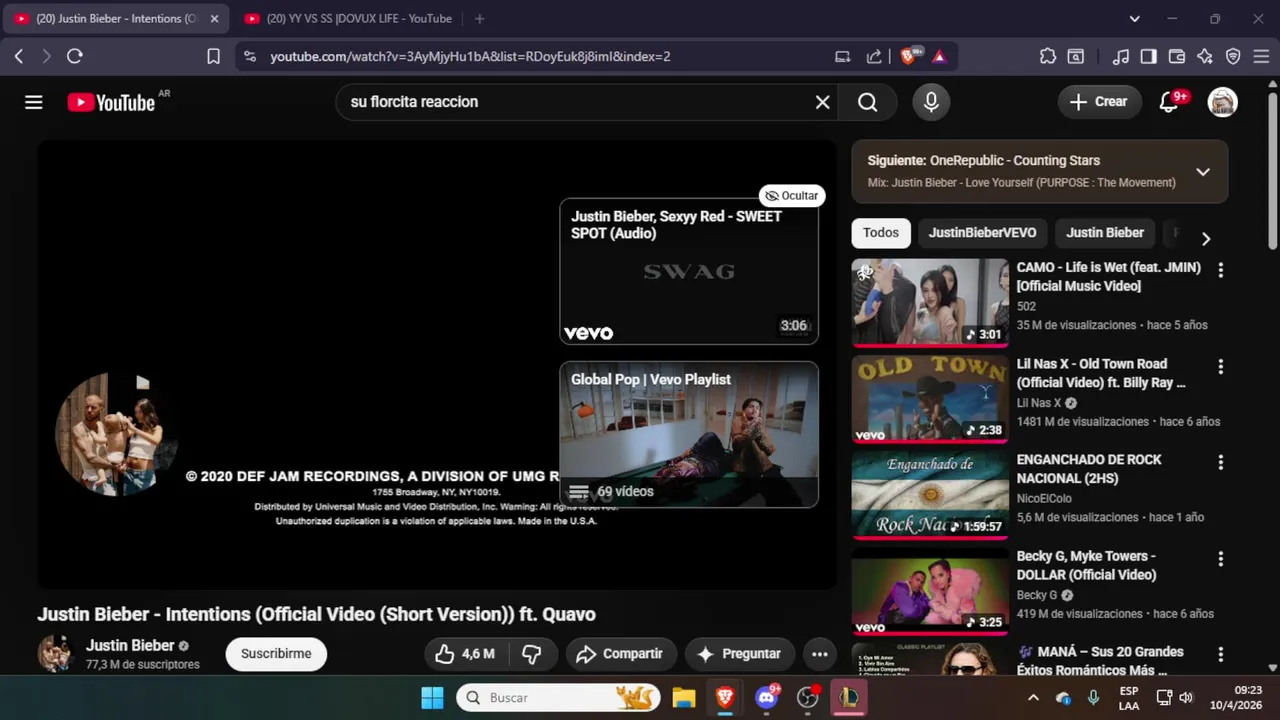Open Brave playlist music note icon

(1121, 57)
